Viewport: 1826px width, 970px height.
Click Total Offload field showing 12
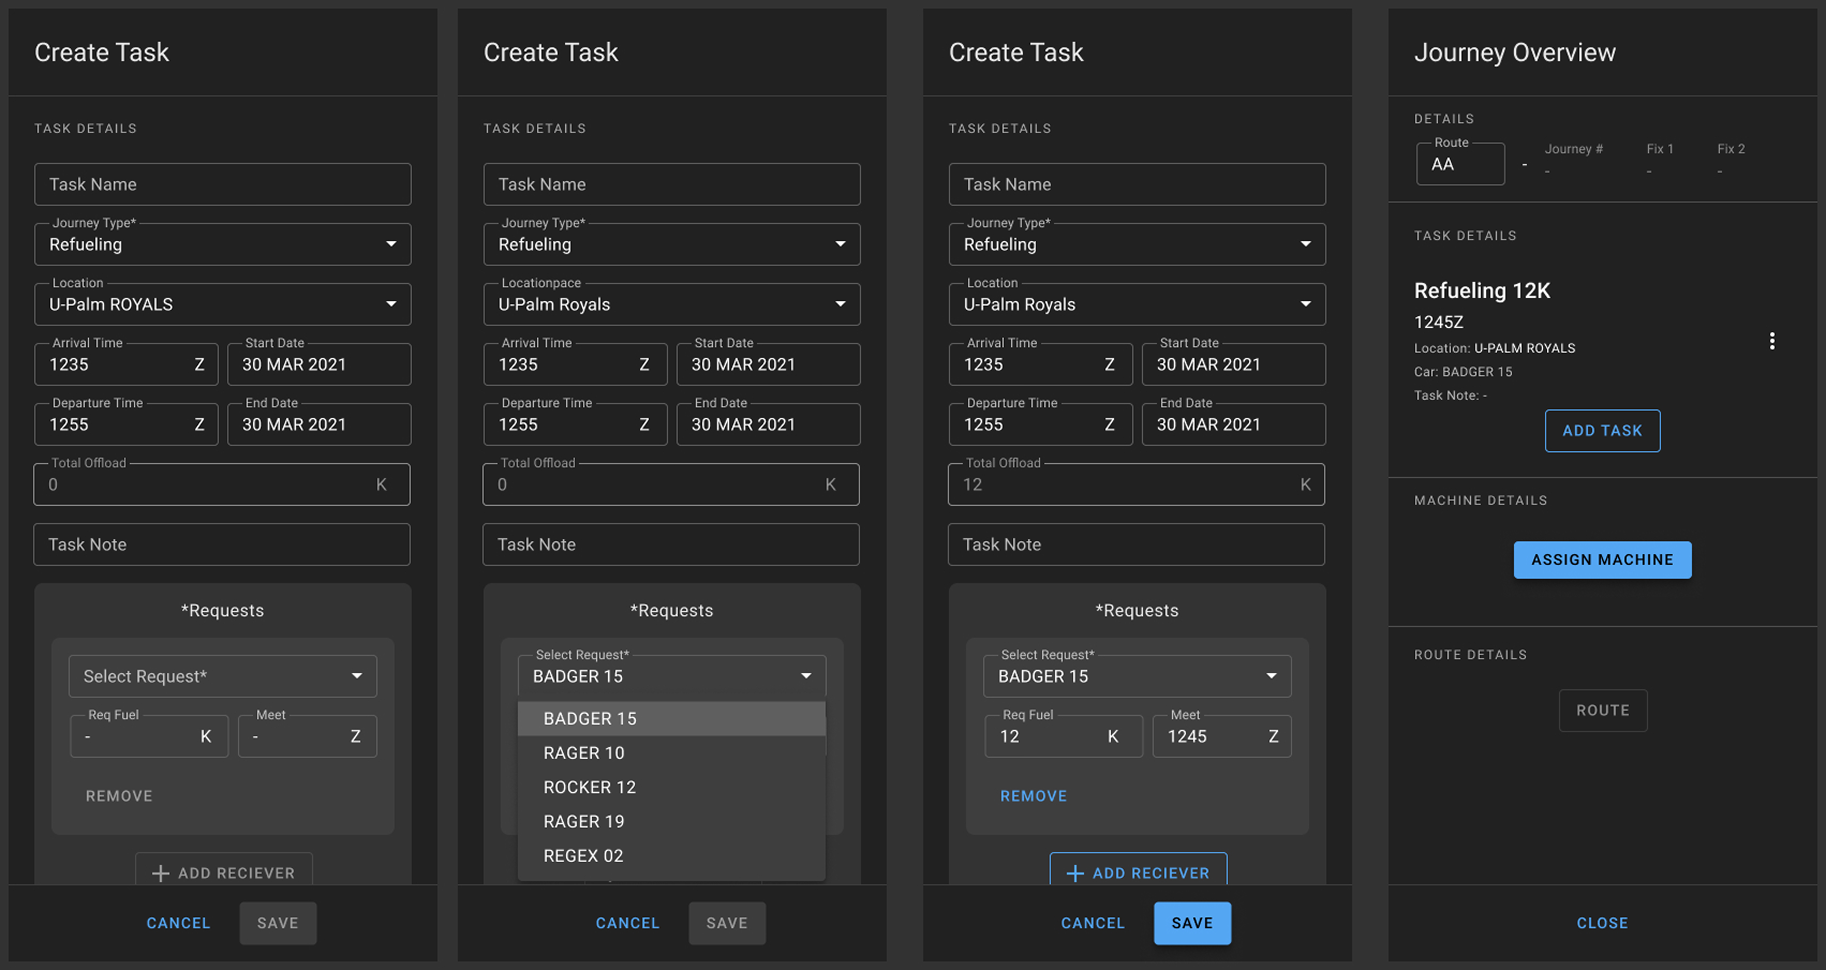click(x=1136, y=484)
